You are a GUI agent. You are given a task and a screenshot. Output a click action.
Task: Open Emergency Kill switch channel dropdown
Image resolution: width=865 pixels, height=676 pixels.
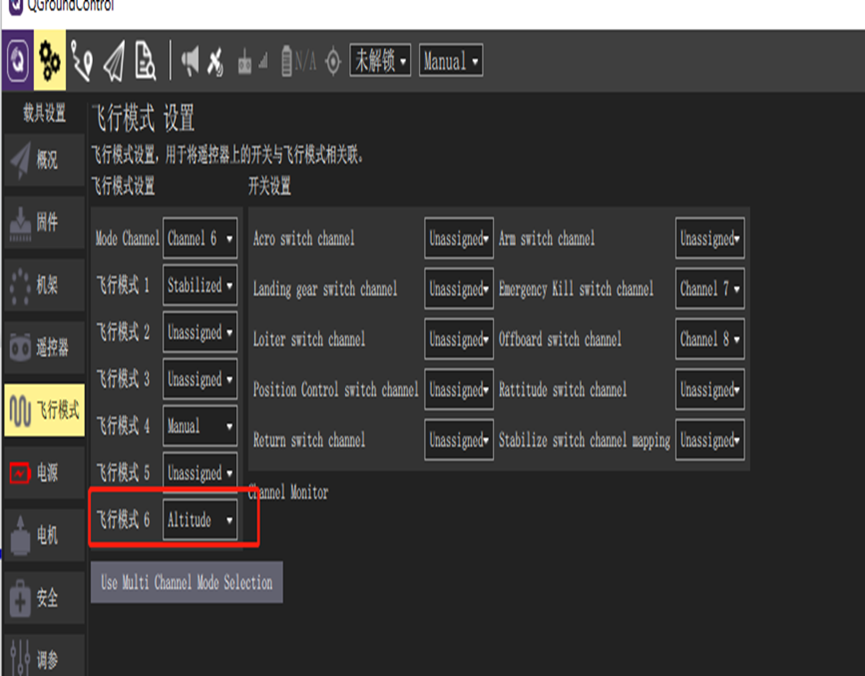(x=710, y=289)
